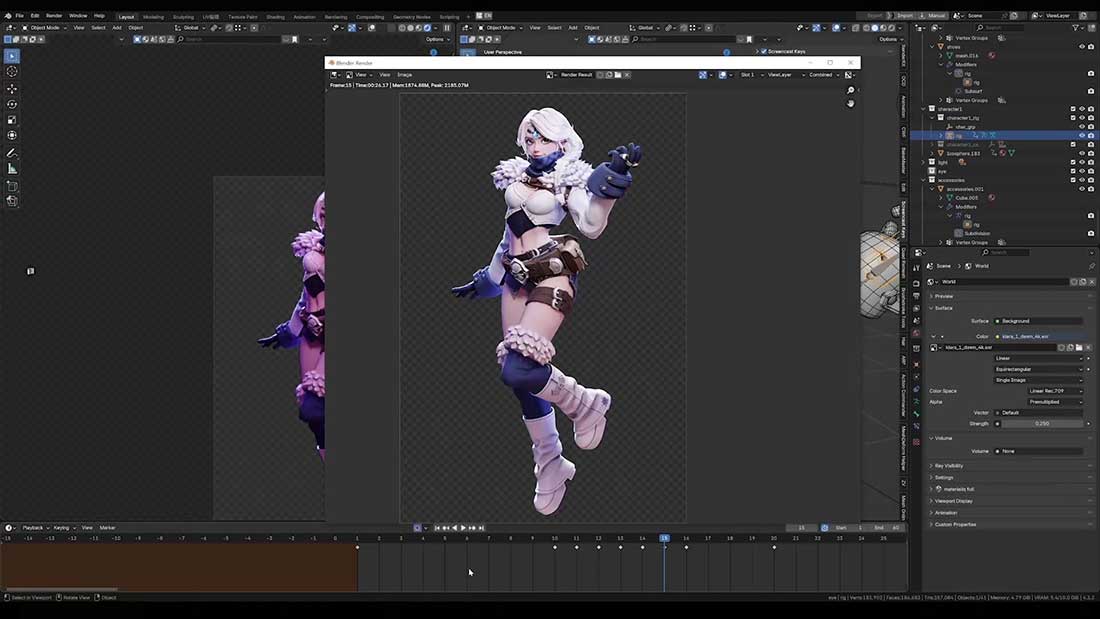Open the Window menu

78,15
